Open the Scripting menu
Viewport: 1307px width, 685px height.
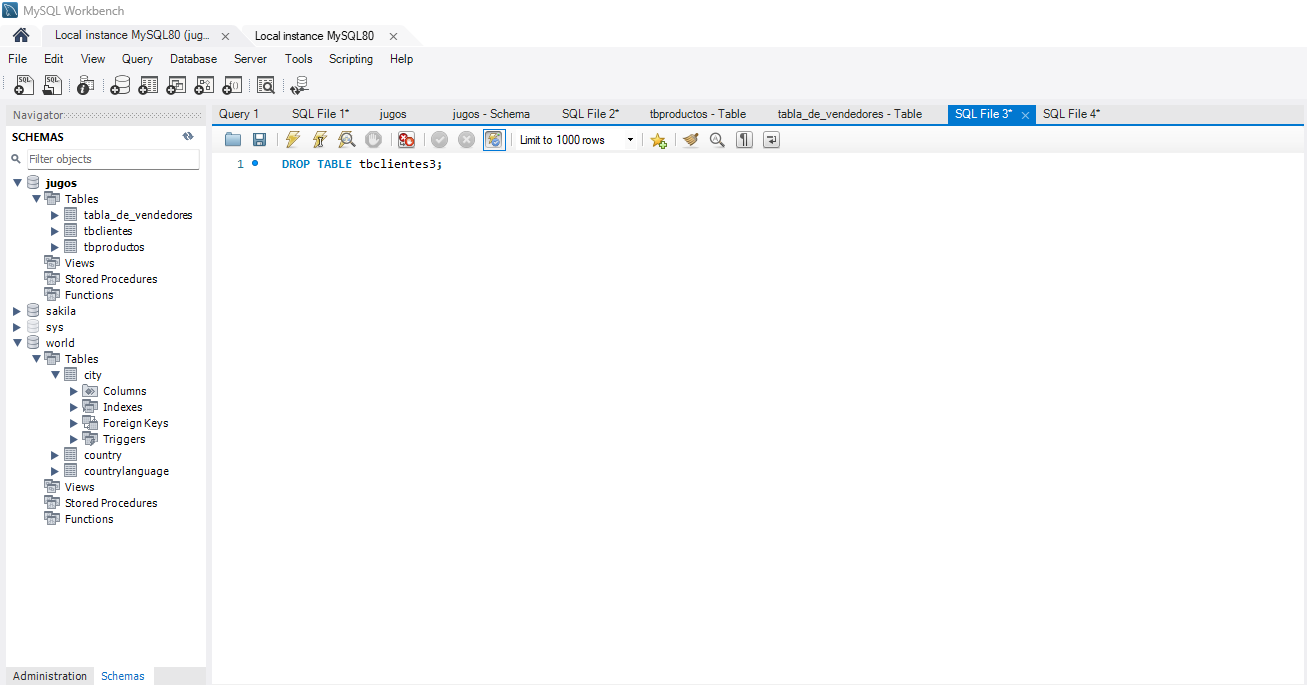[x=351, y=59]
